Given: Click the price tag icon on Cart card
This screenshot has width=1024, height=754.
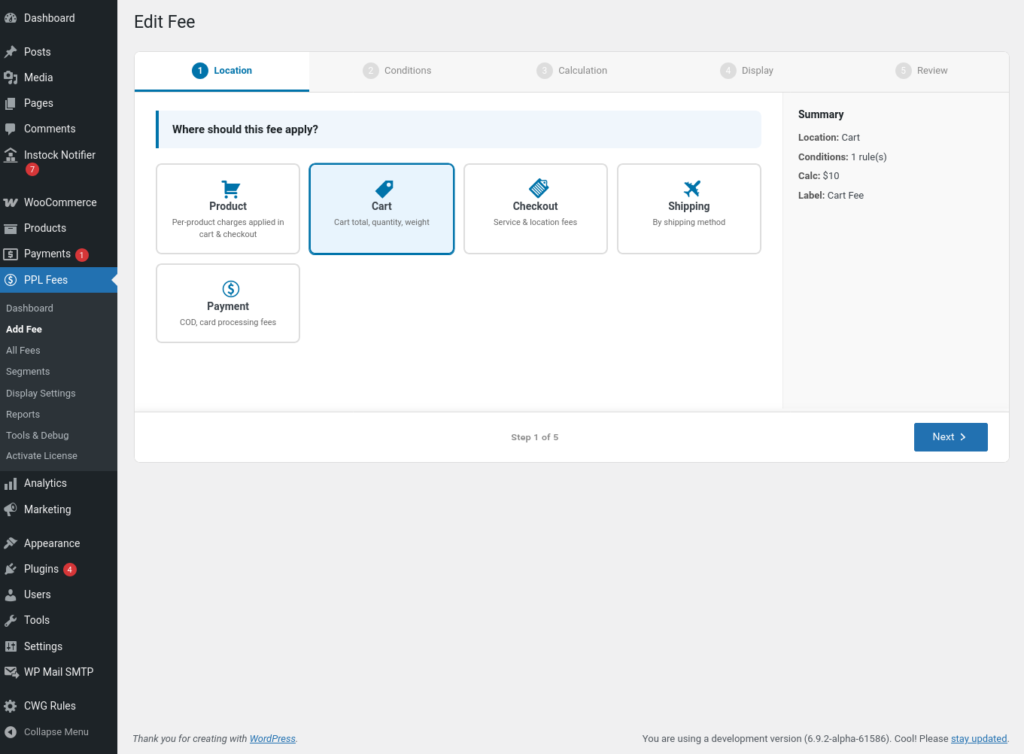Looking at the screenshot, I should (384, 189).
